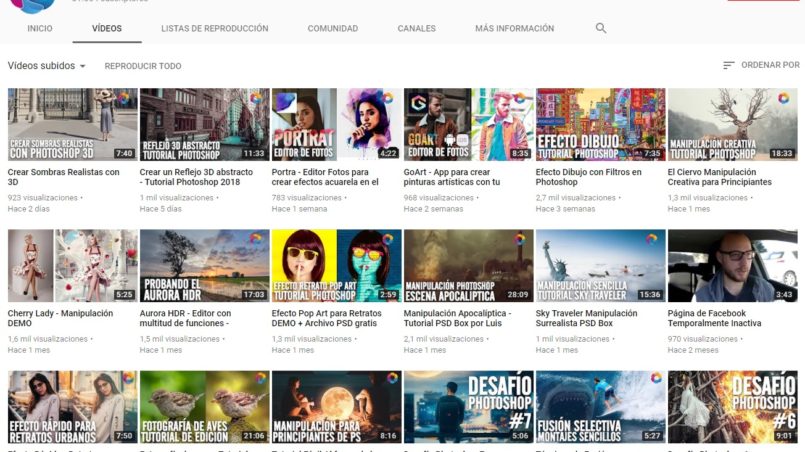Click title Aurora HDR - Editor con multitud
The image size is (805, 452).
pyautogui.click(x=185, y=318)
